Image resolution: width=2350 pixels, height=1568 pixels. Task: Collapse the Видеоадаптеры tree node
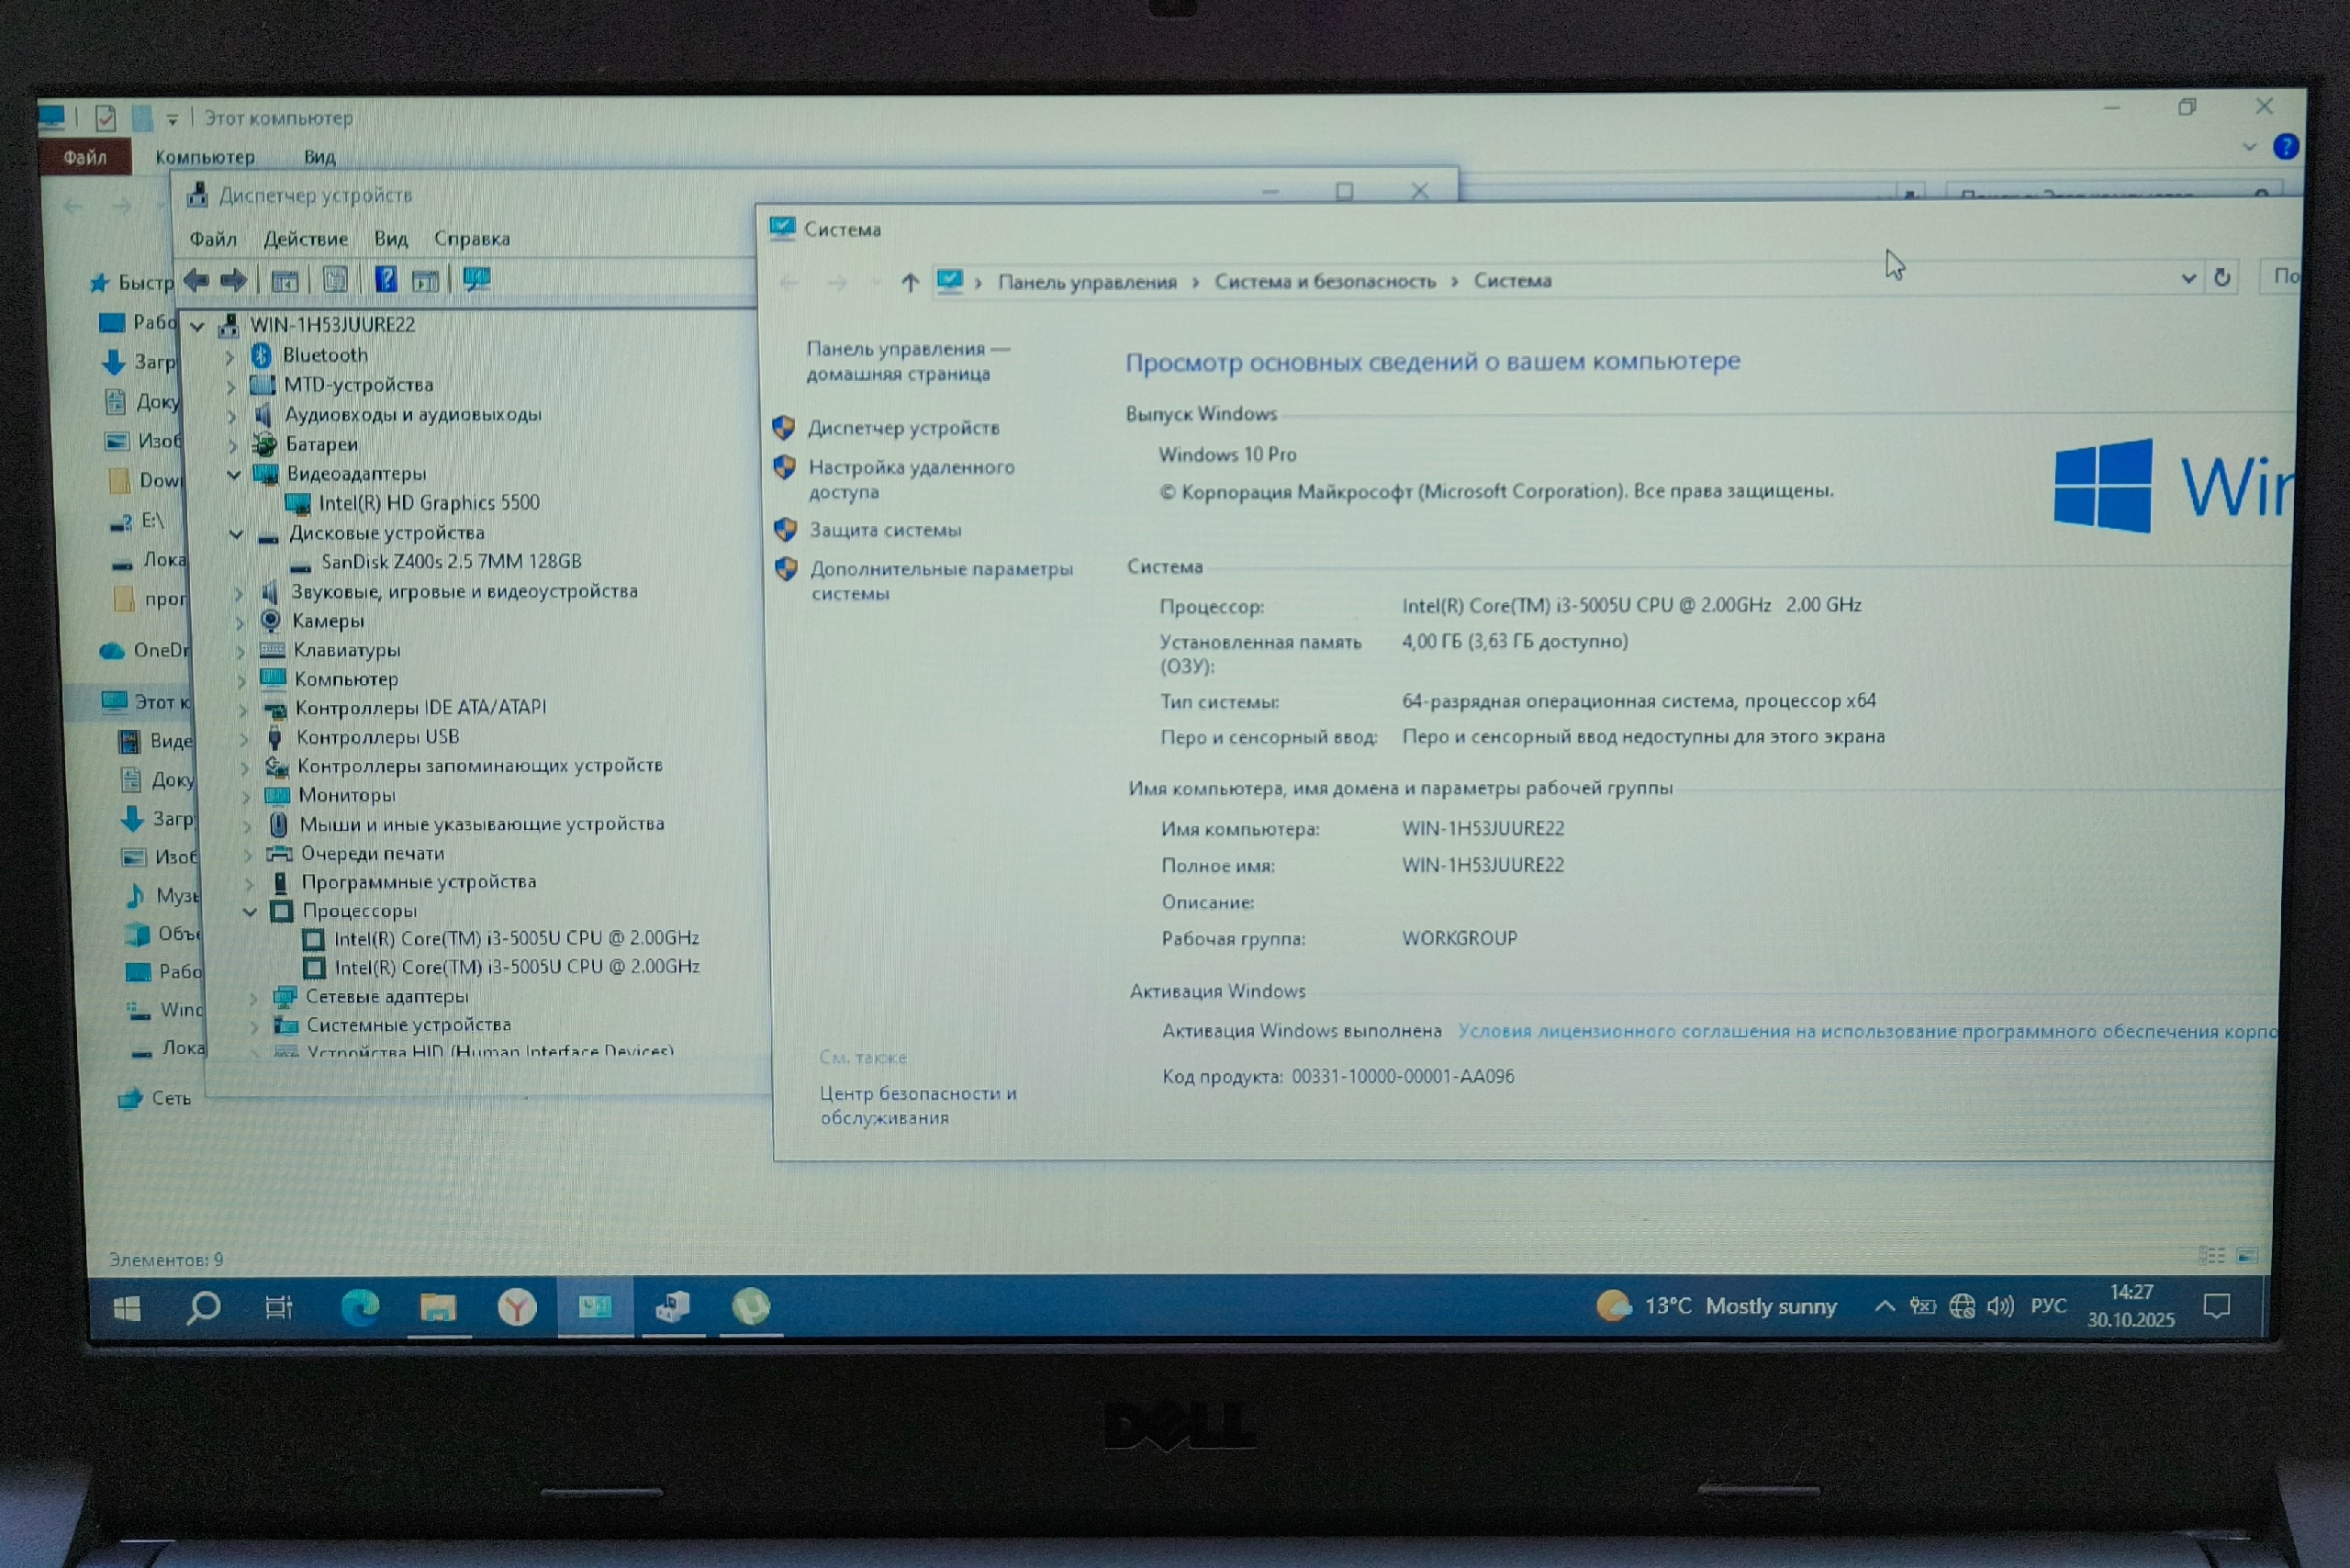pyautogui.click(x=234, y=474)
